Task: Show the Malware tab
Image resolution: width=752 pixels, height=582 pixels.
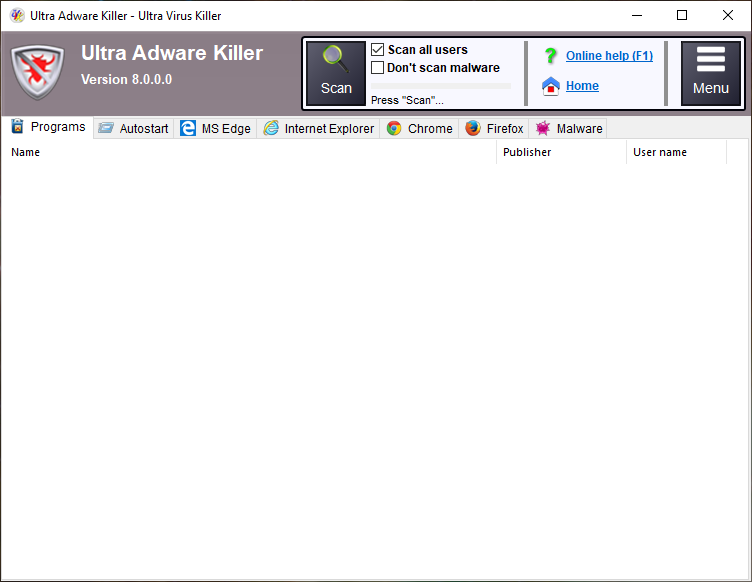Action: point(568,128)
